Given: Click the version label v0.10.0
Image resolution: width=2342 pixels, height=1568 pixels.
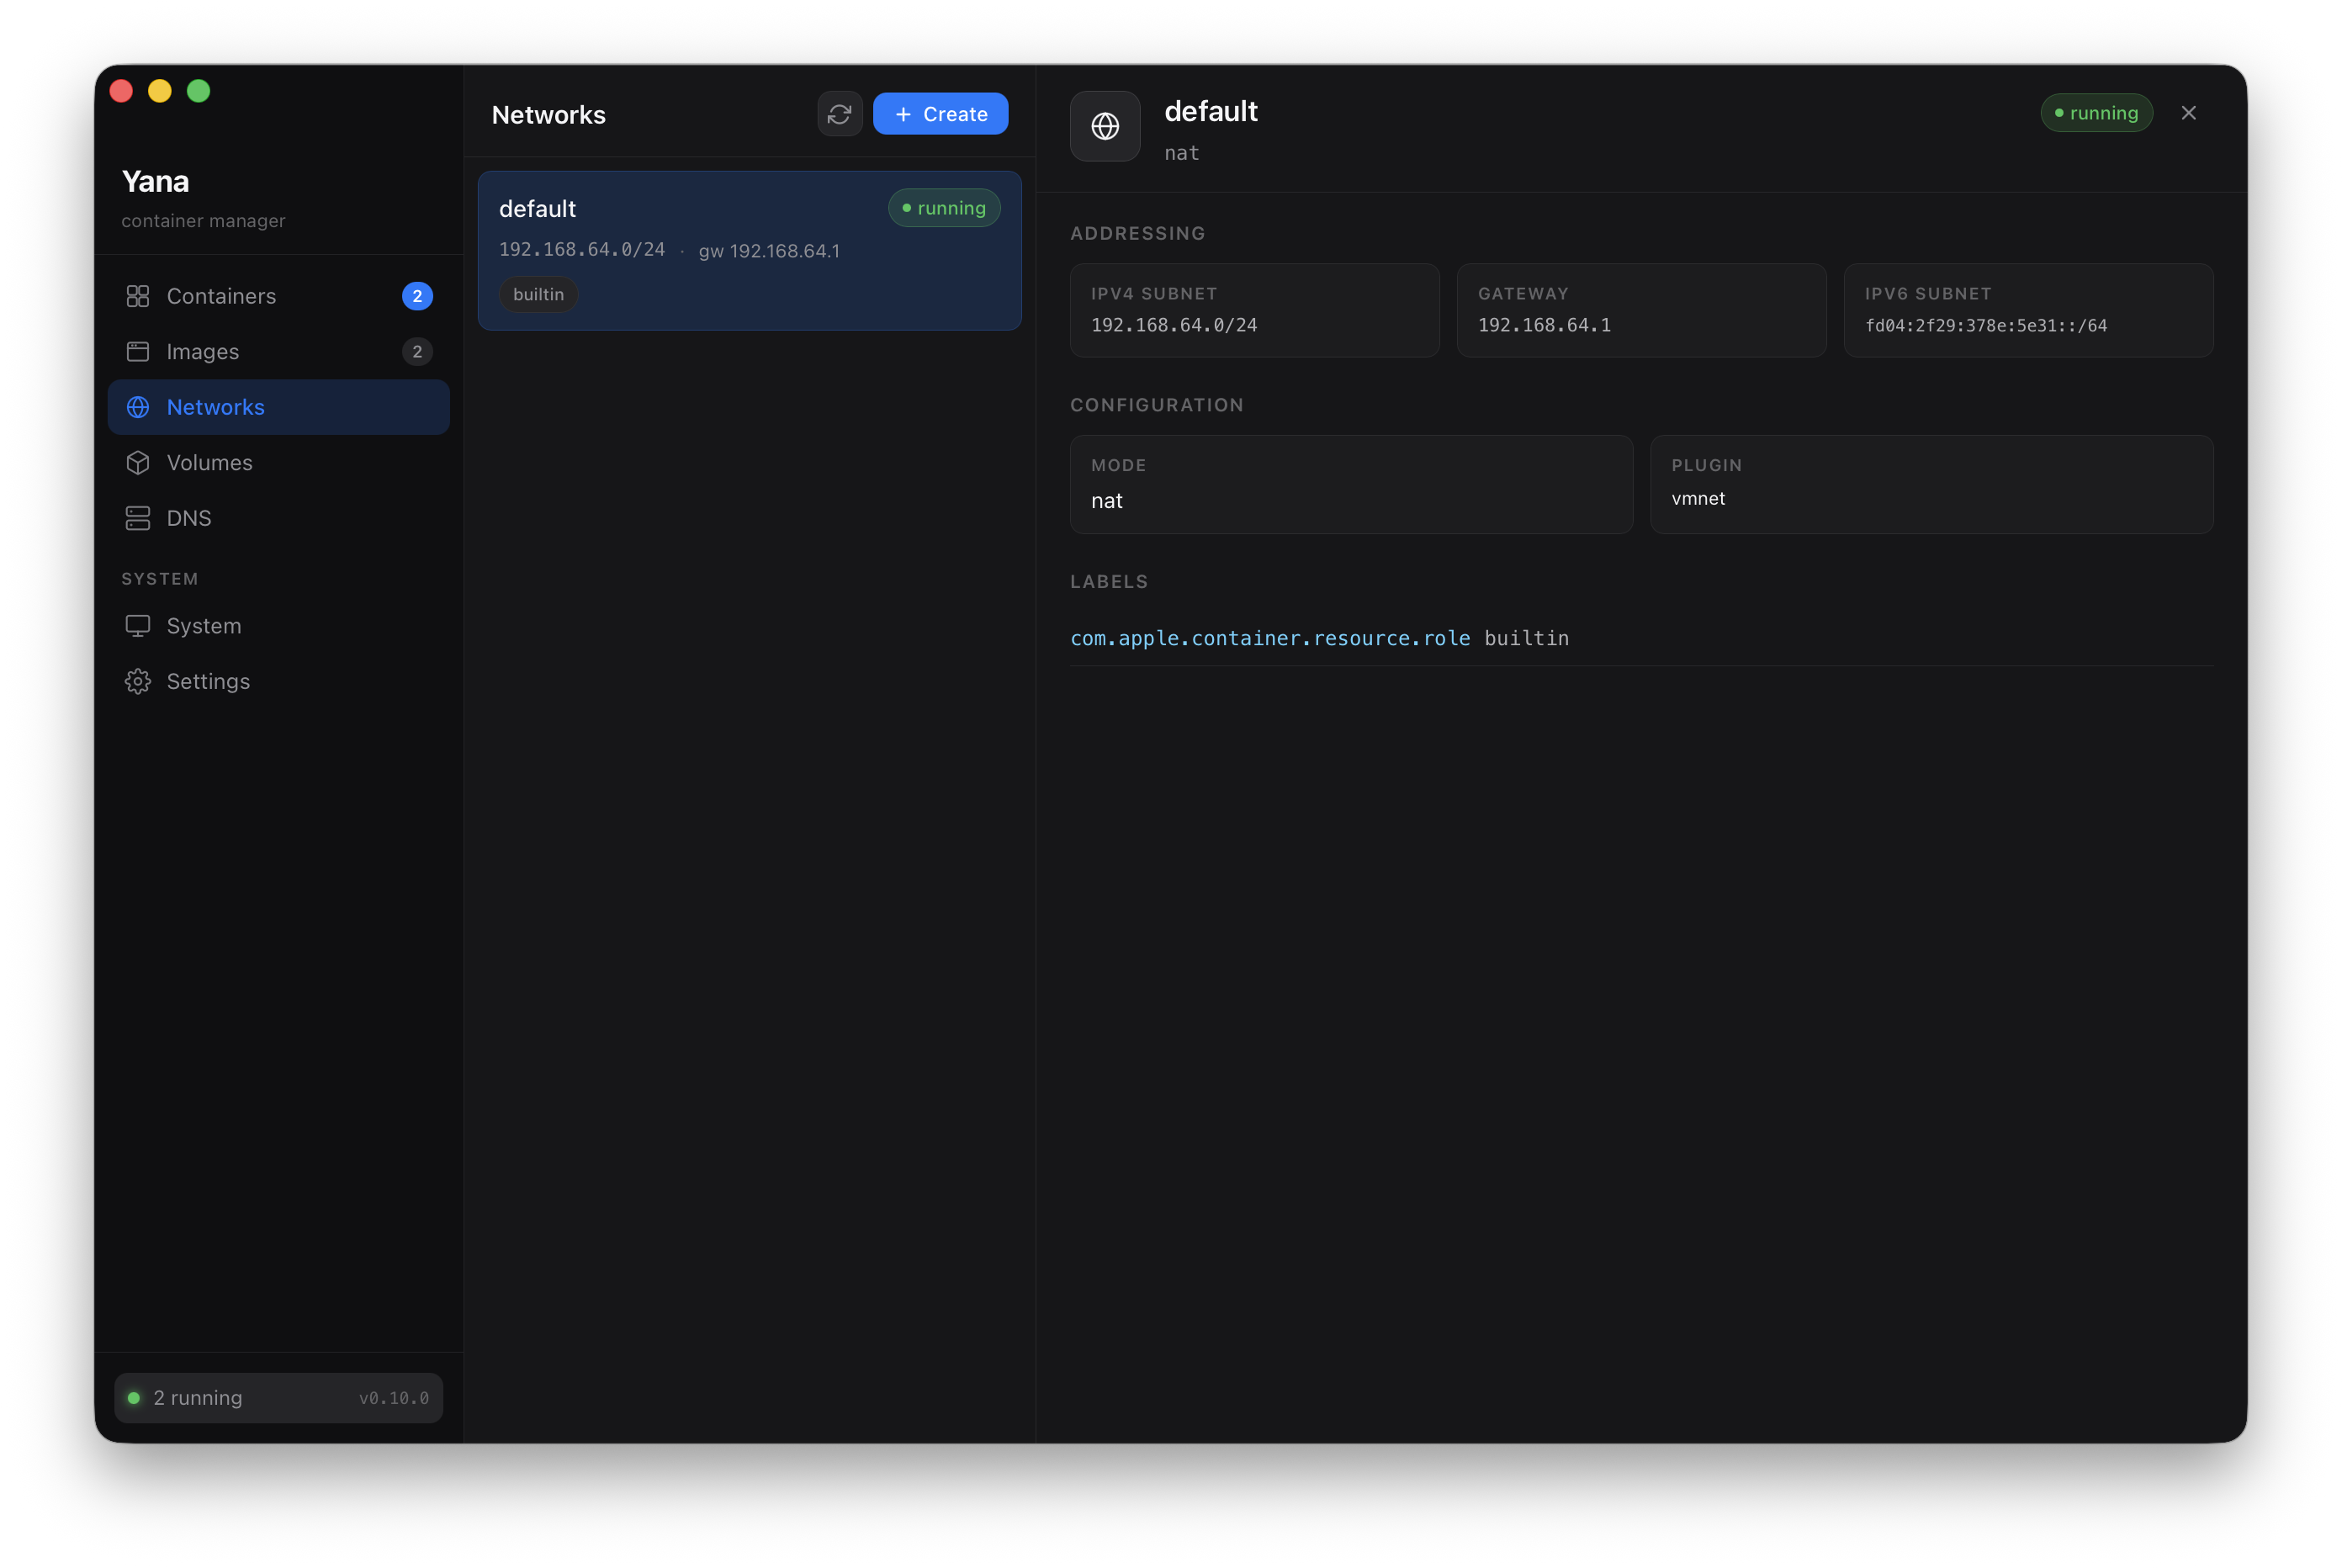Looking at the screenshot, I should tap(393, 1398).
